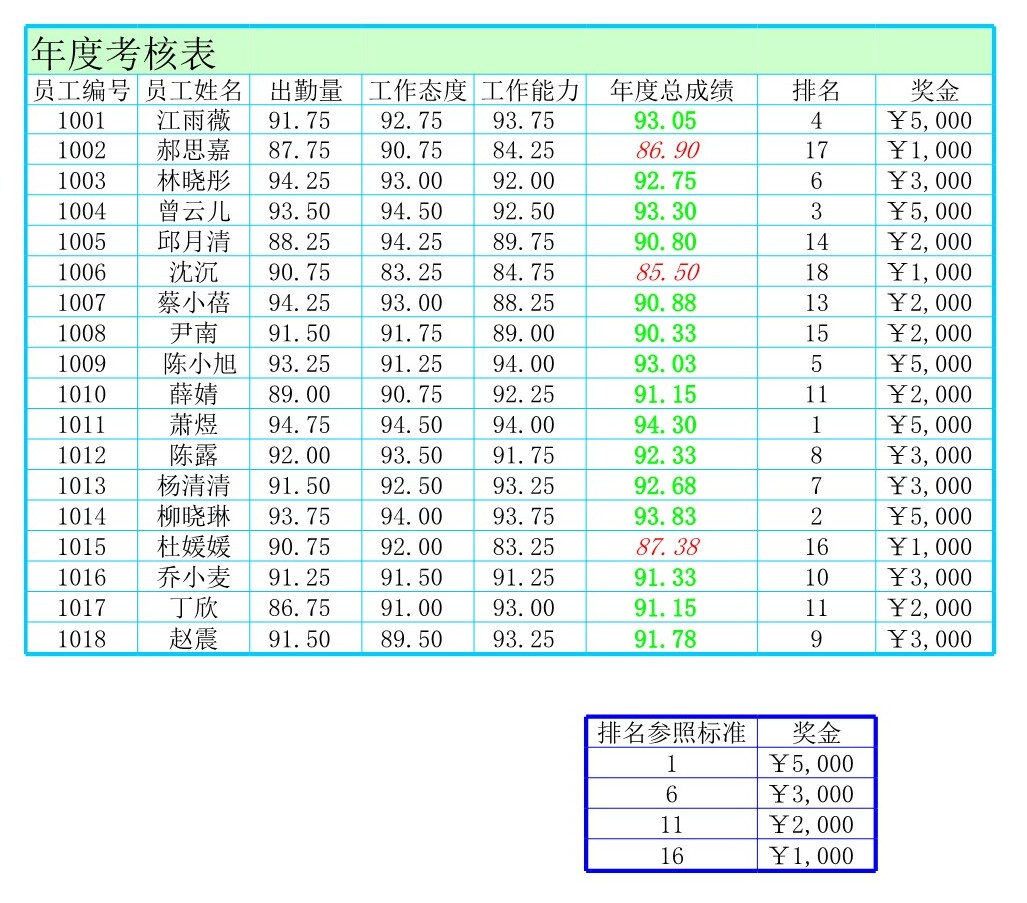Click the name cell "杜媛媛"

pyautogui.click(x=193, y=547)
